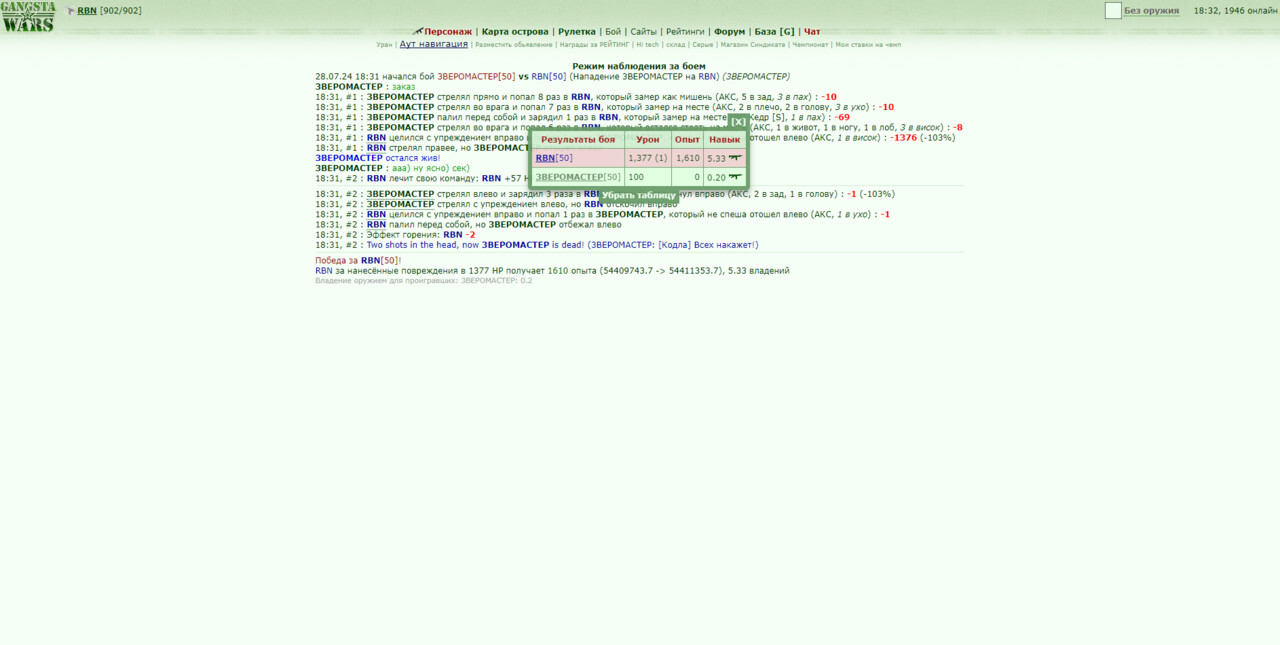Screen dimensions: 1280x645
Task: Click the -1376 damage value
Action: pyautogui.click(x=904, y=137)
